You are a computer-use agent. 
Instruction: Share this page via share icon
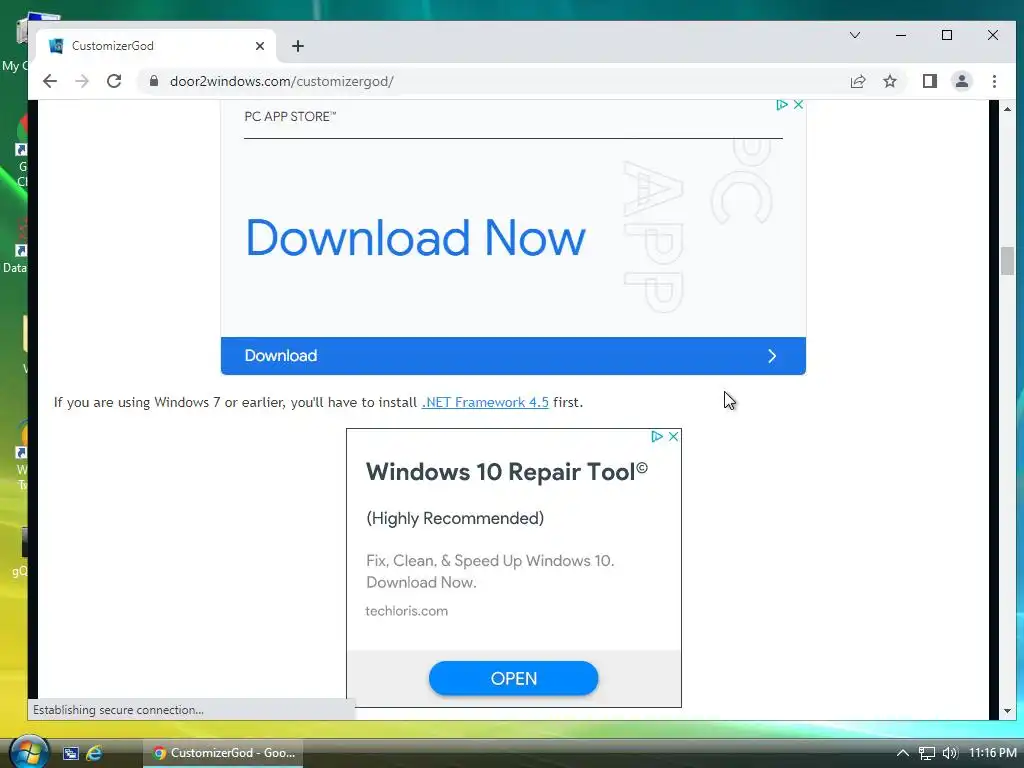[x=857, y=81]
